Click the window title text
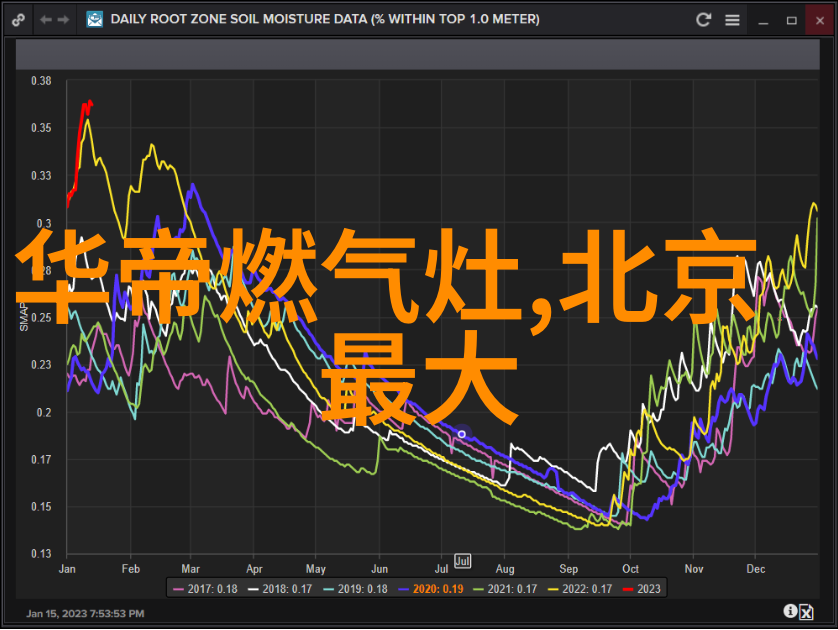838x630 pixels. click(x=325, y=19)
